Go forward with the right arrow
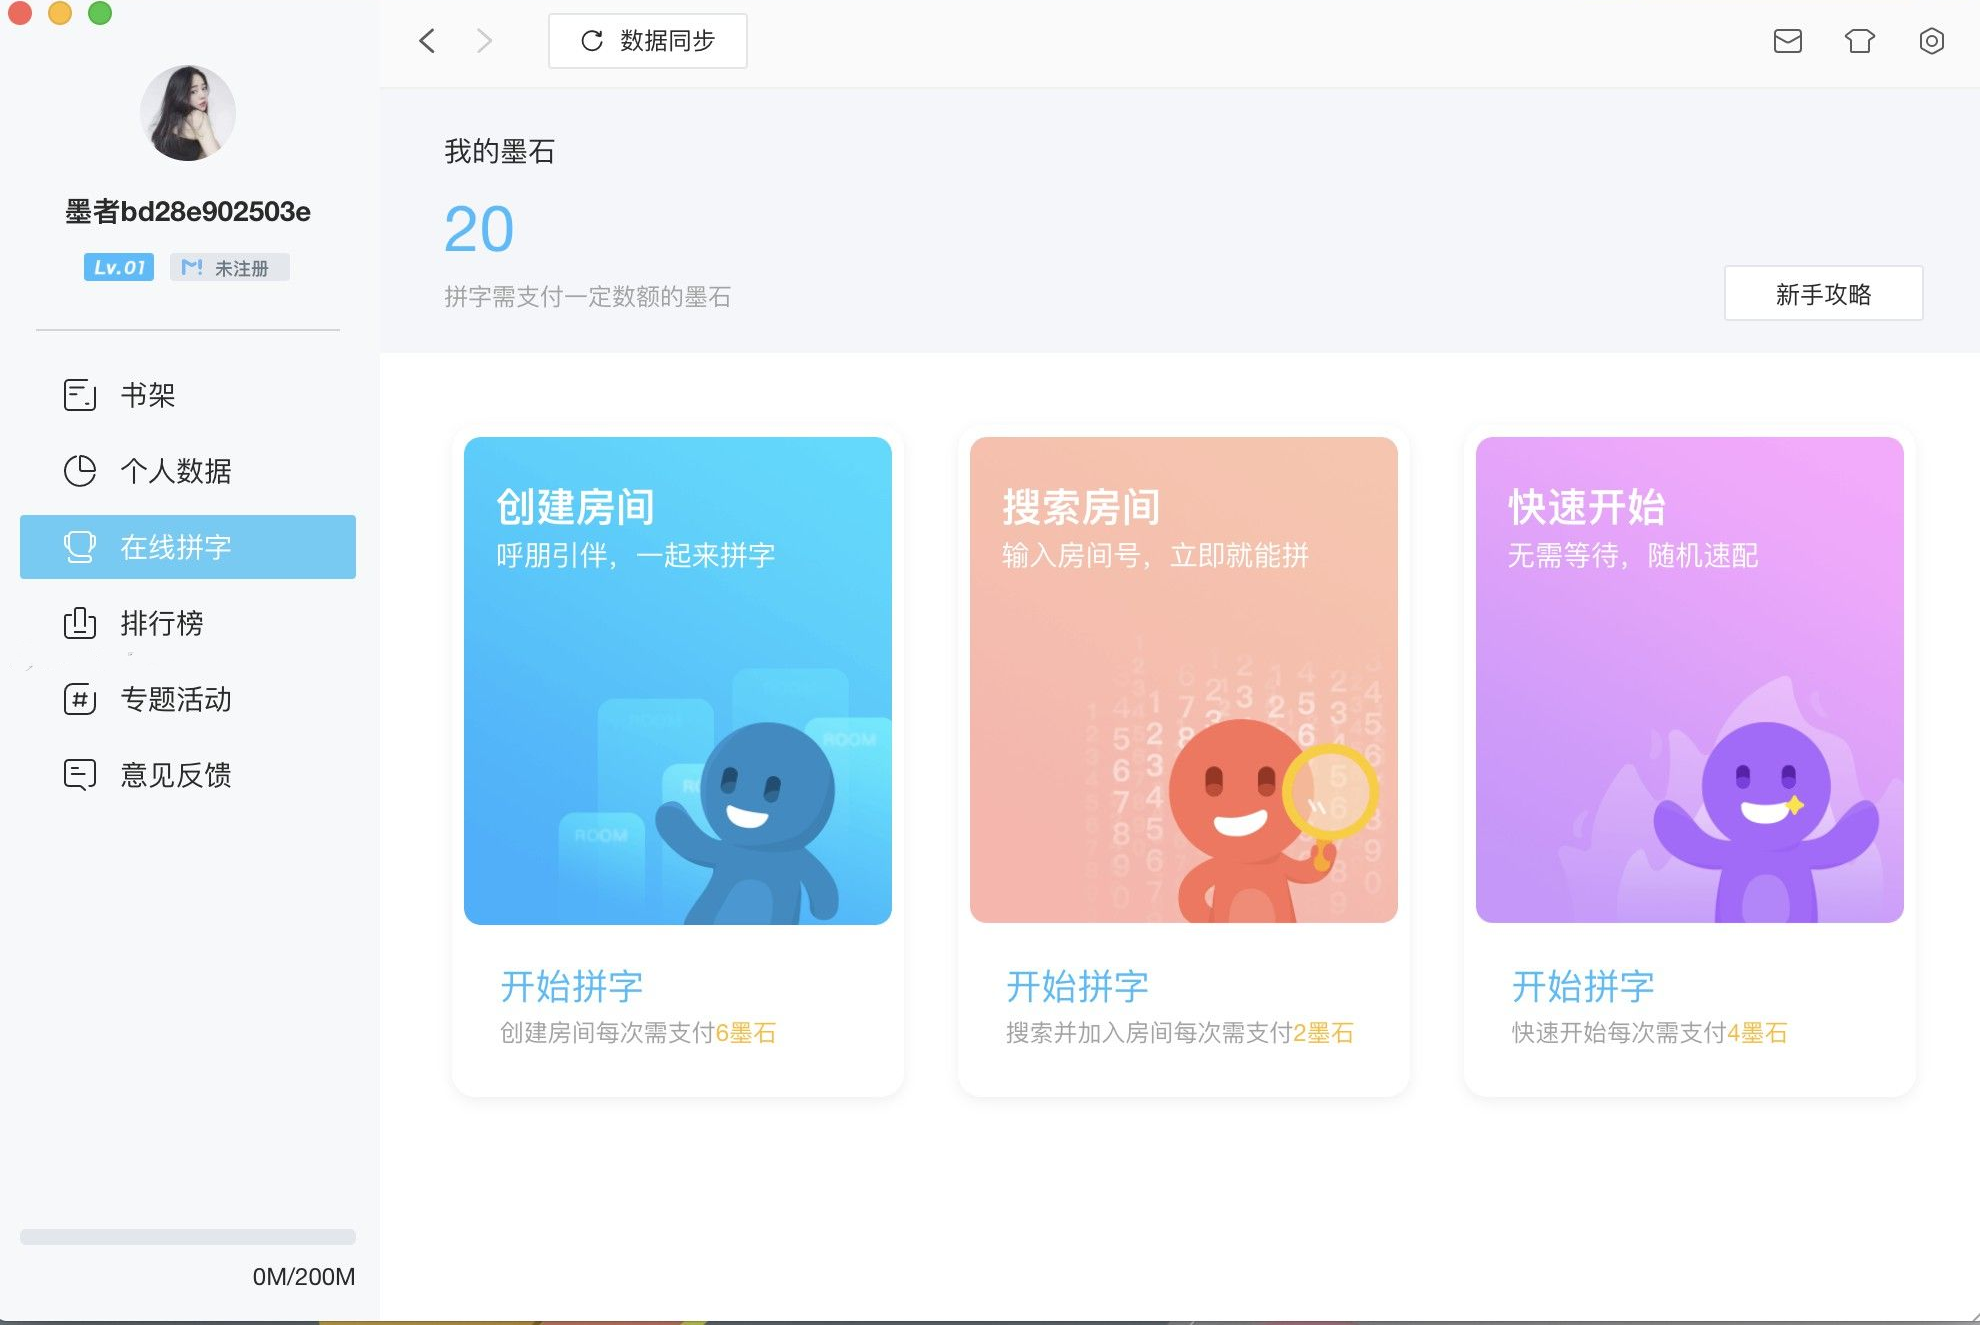1980x1325 pixels. 485,41
